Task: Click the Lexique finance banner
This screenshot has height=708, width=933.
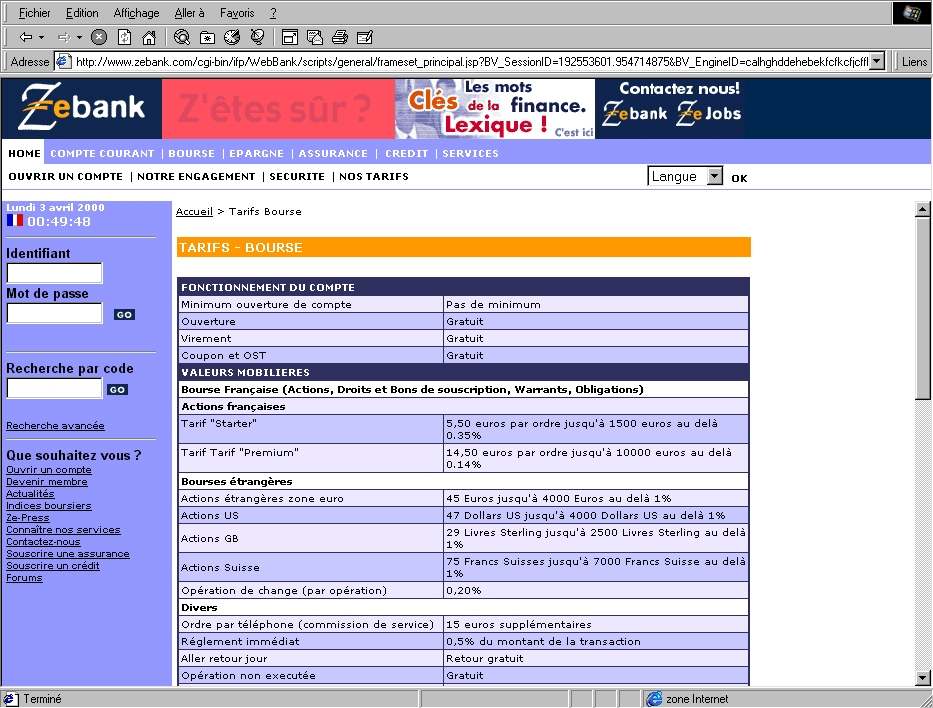Action: pos(495,109)
